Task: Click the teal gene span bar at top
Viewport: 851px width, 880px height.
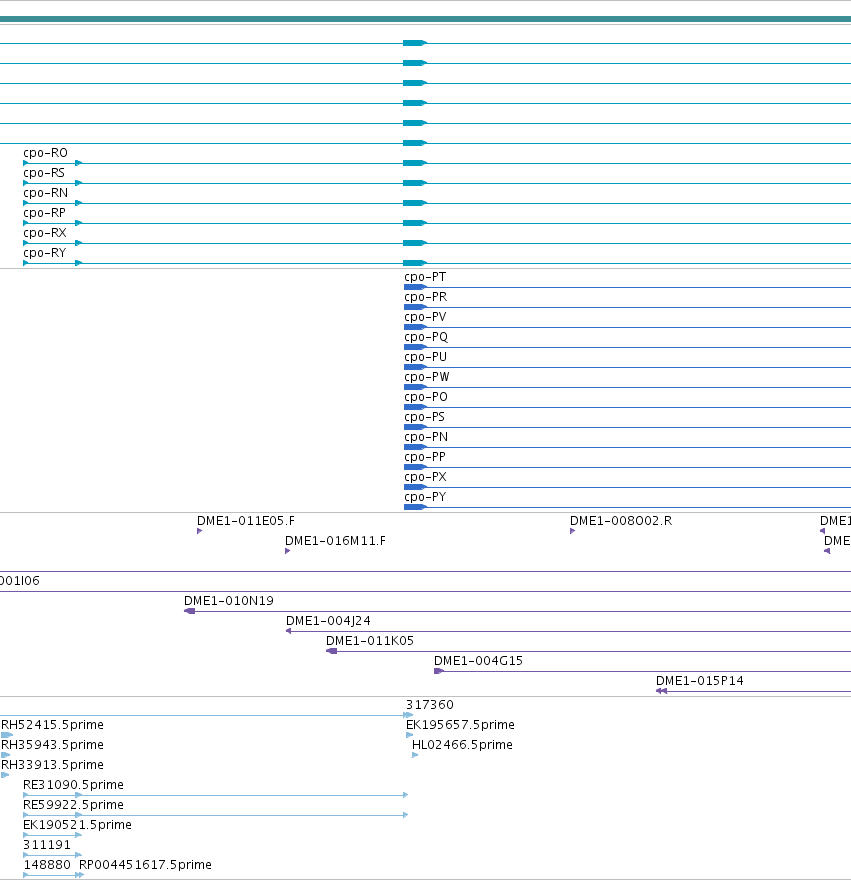Action: (x=426, y=19)
